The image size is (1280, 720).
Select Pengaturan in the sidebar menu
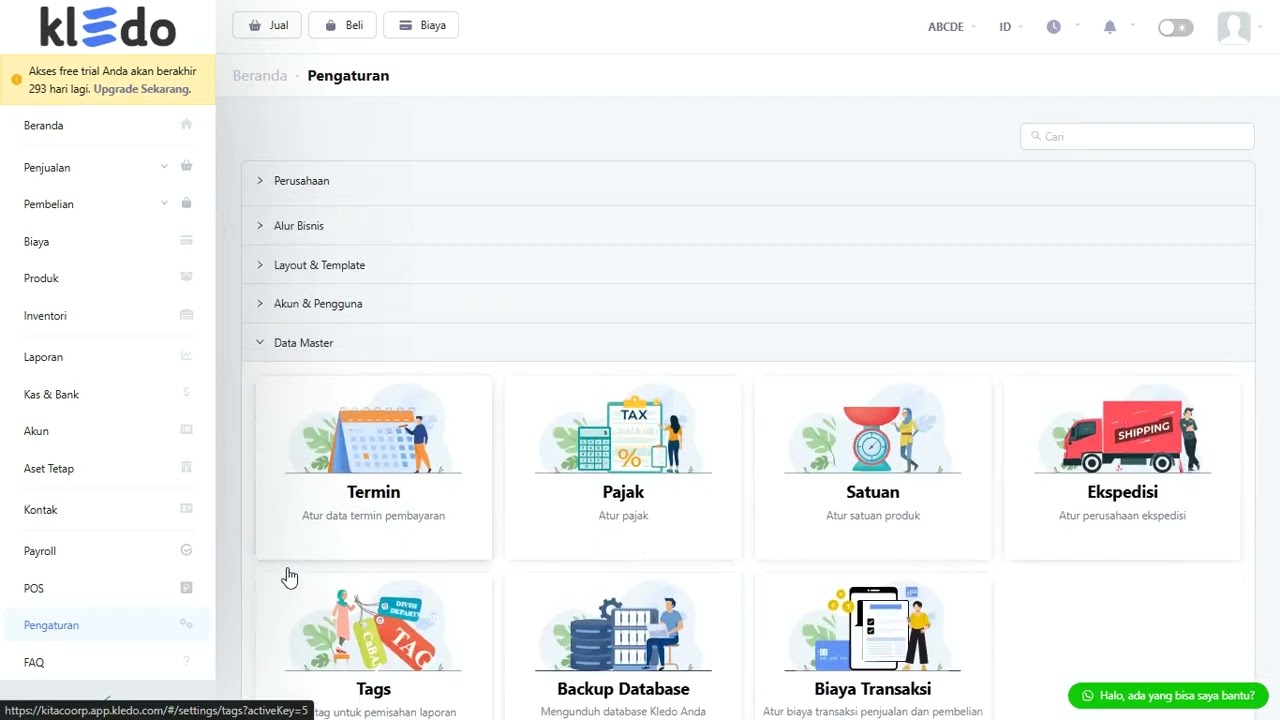click(x=108, y=625)
